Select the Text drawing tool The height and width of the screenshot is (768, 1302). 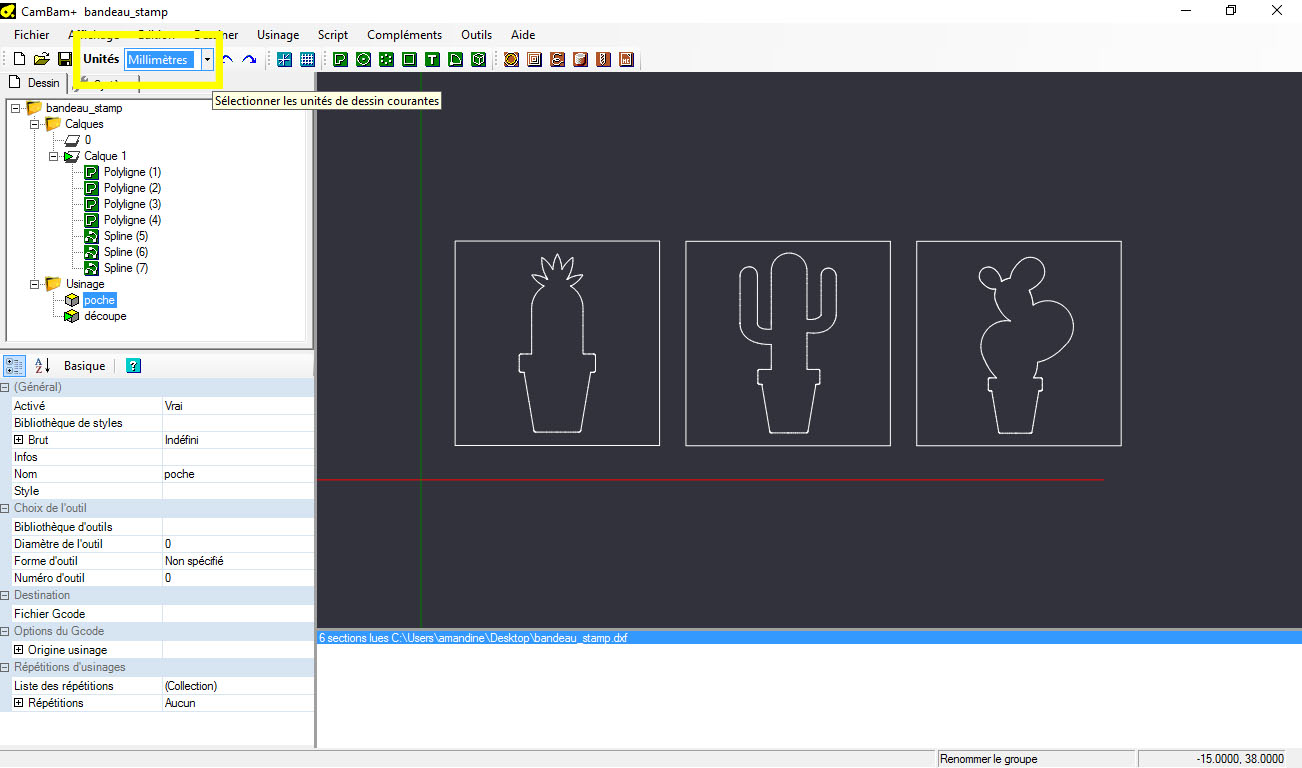tap(432, 60)
